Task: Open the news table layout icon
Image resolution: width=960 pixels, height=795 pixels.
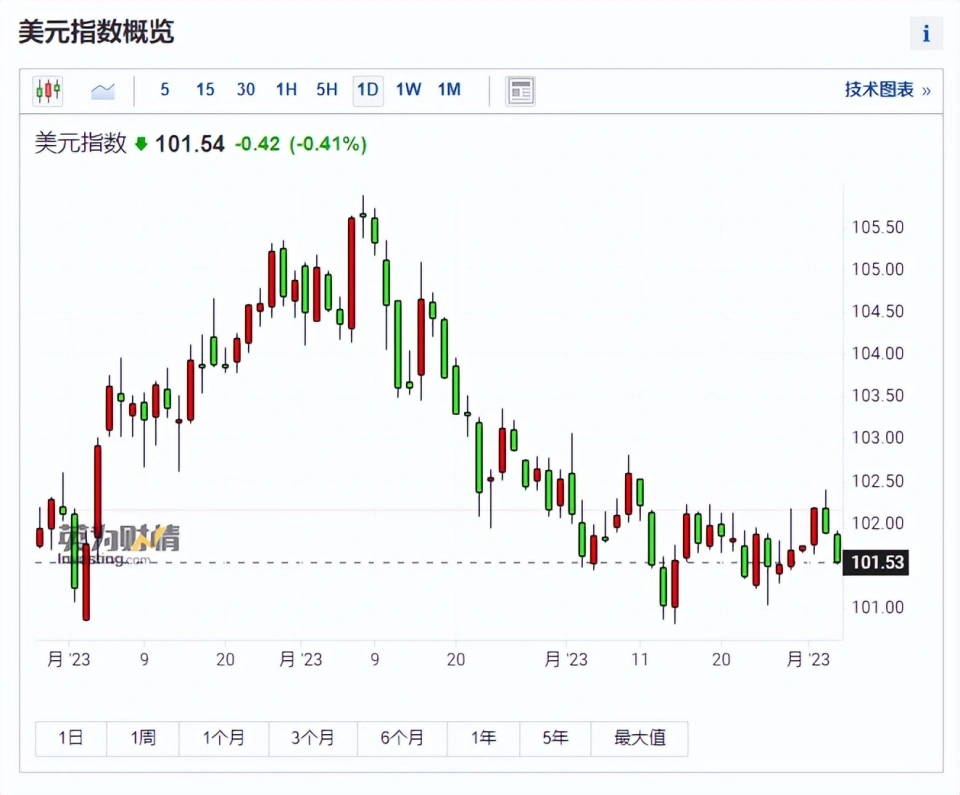Action: 520,91
